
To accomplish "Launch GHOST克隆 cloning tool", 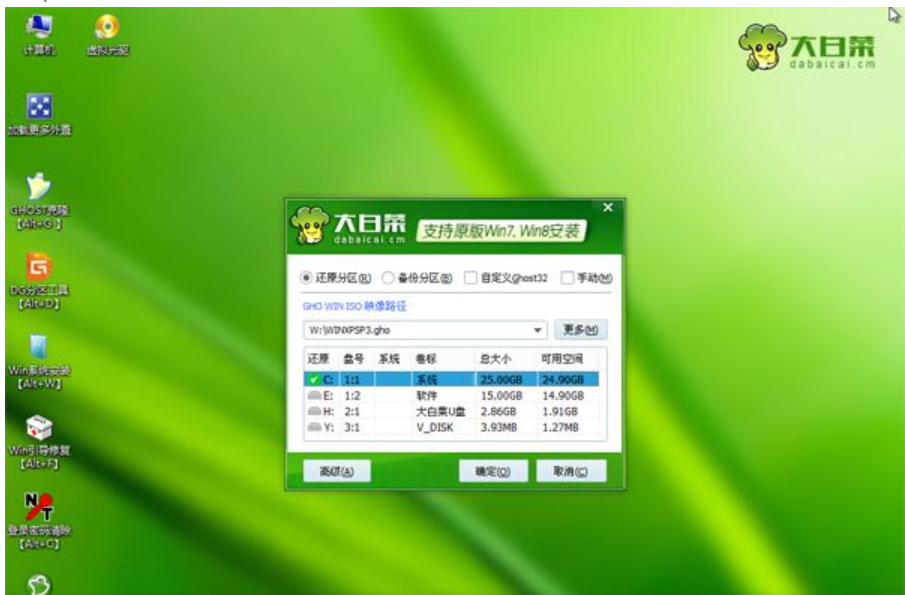I will coord(36,189).
